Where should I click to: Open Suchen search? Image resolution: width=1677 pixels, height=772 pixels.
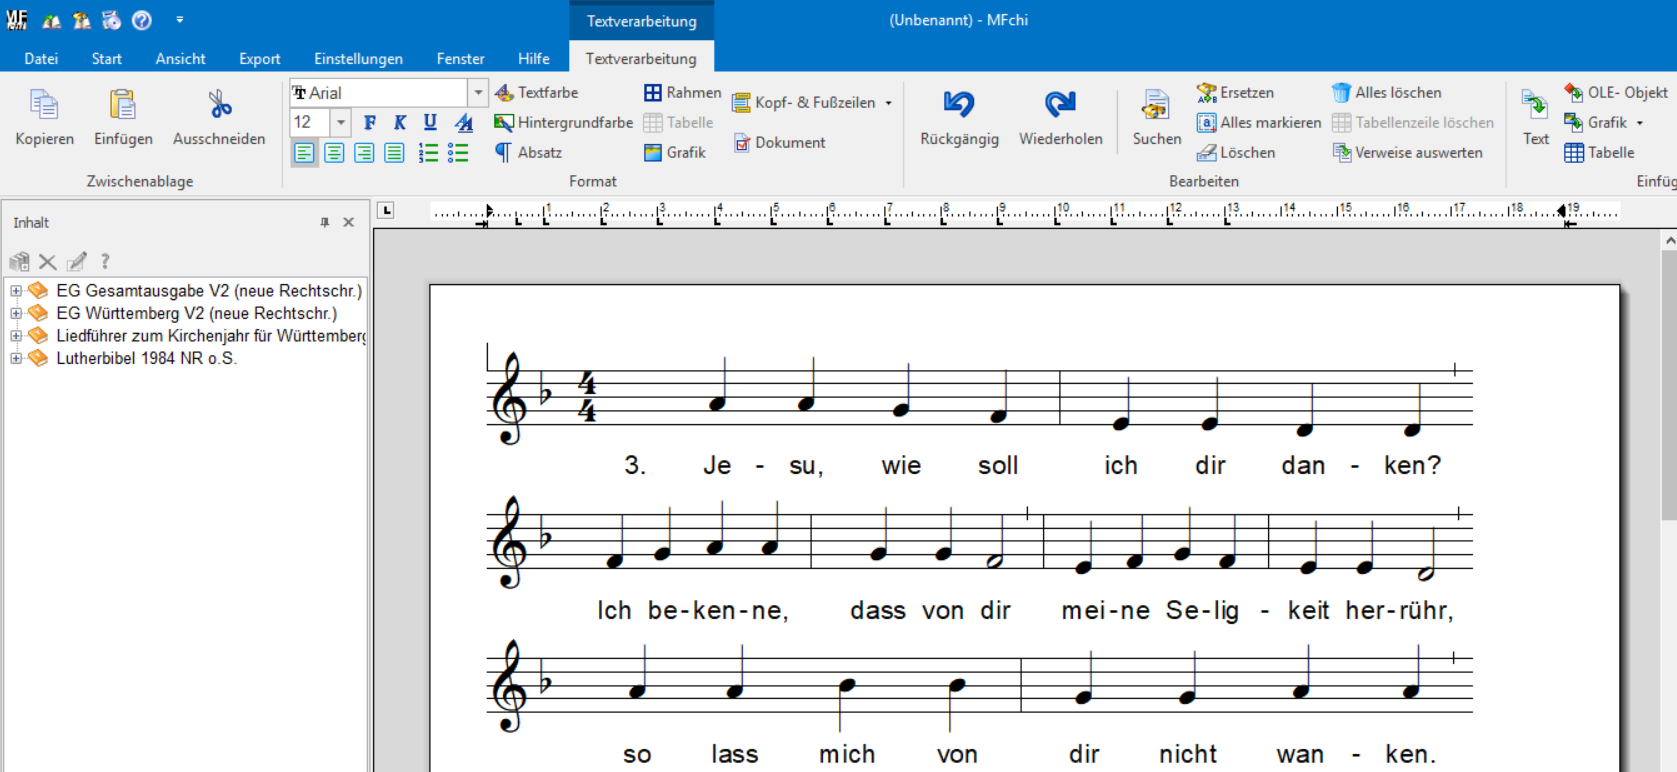pos(1156,118)
